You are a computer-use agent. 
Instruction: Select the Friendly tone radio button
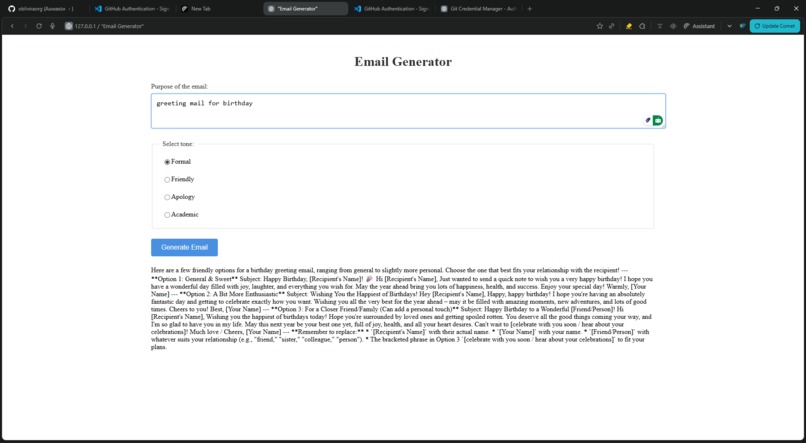coord(167,180)
